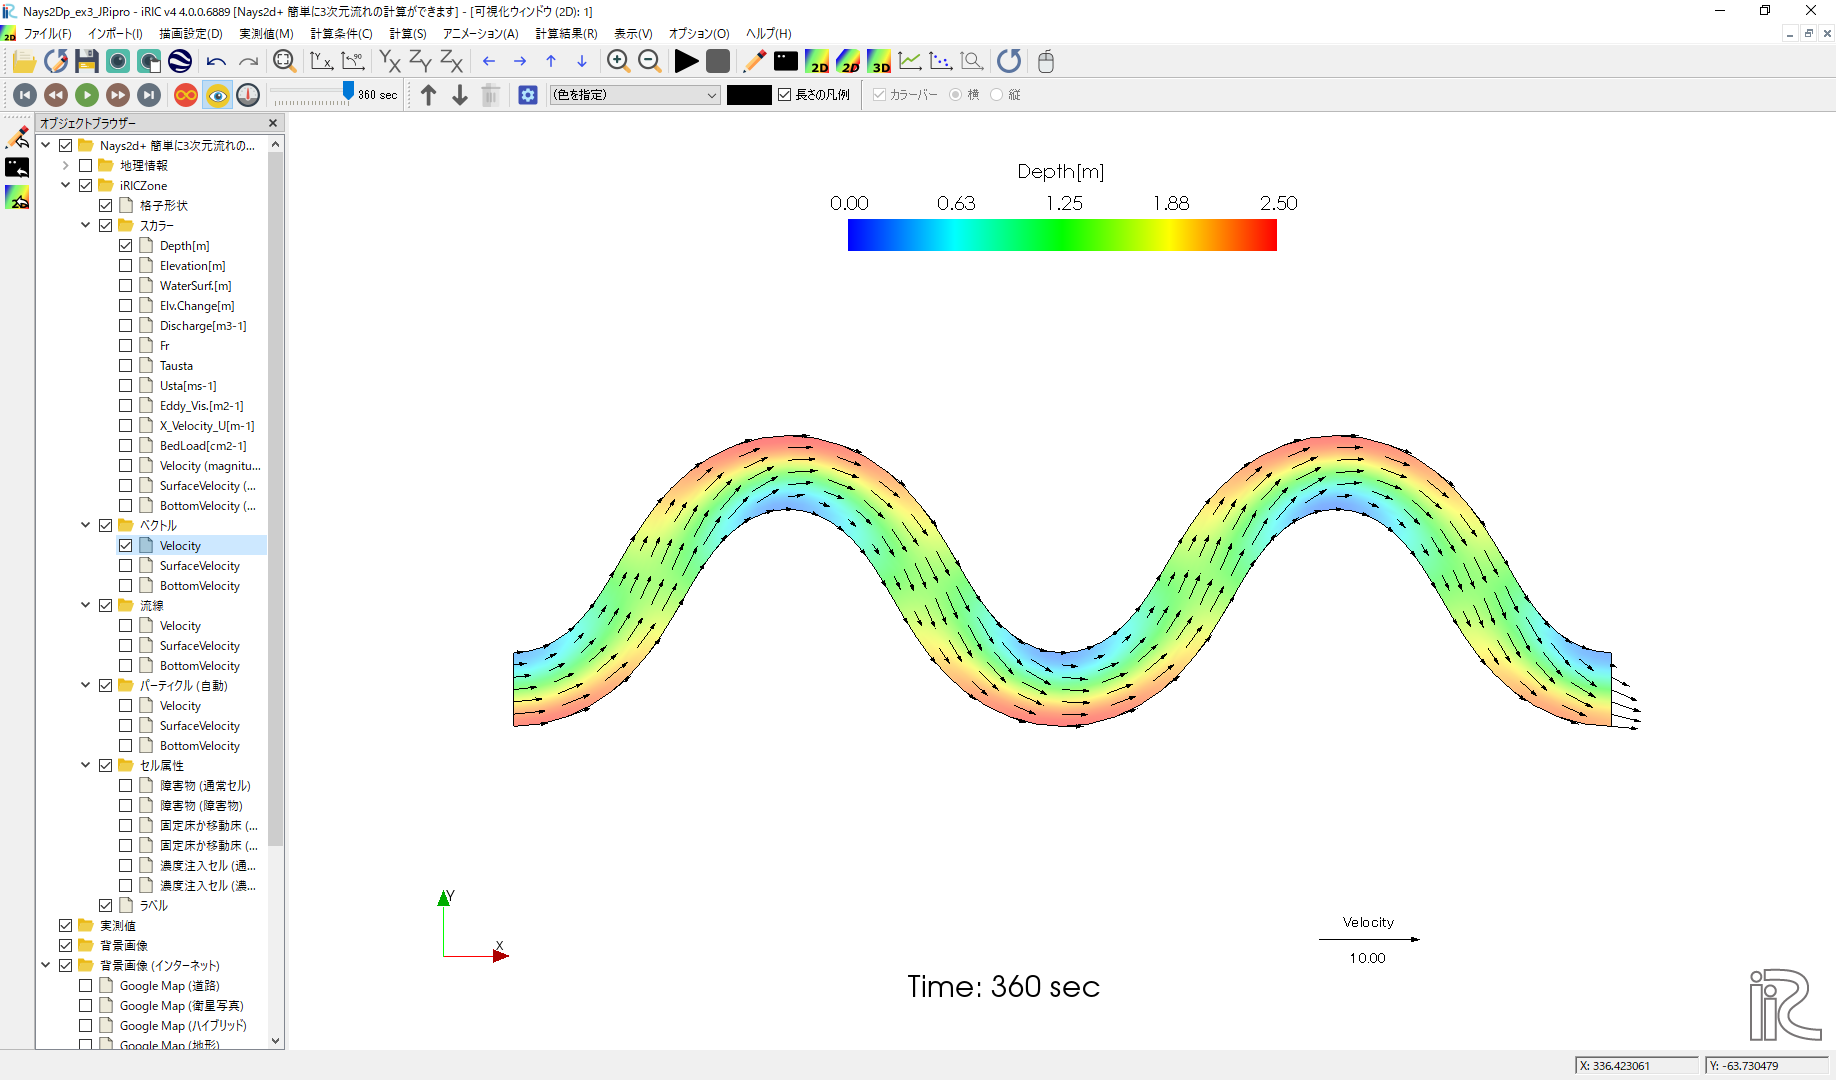
Task: Move selected item up in browser
Action: coord(428,95)
